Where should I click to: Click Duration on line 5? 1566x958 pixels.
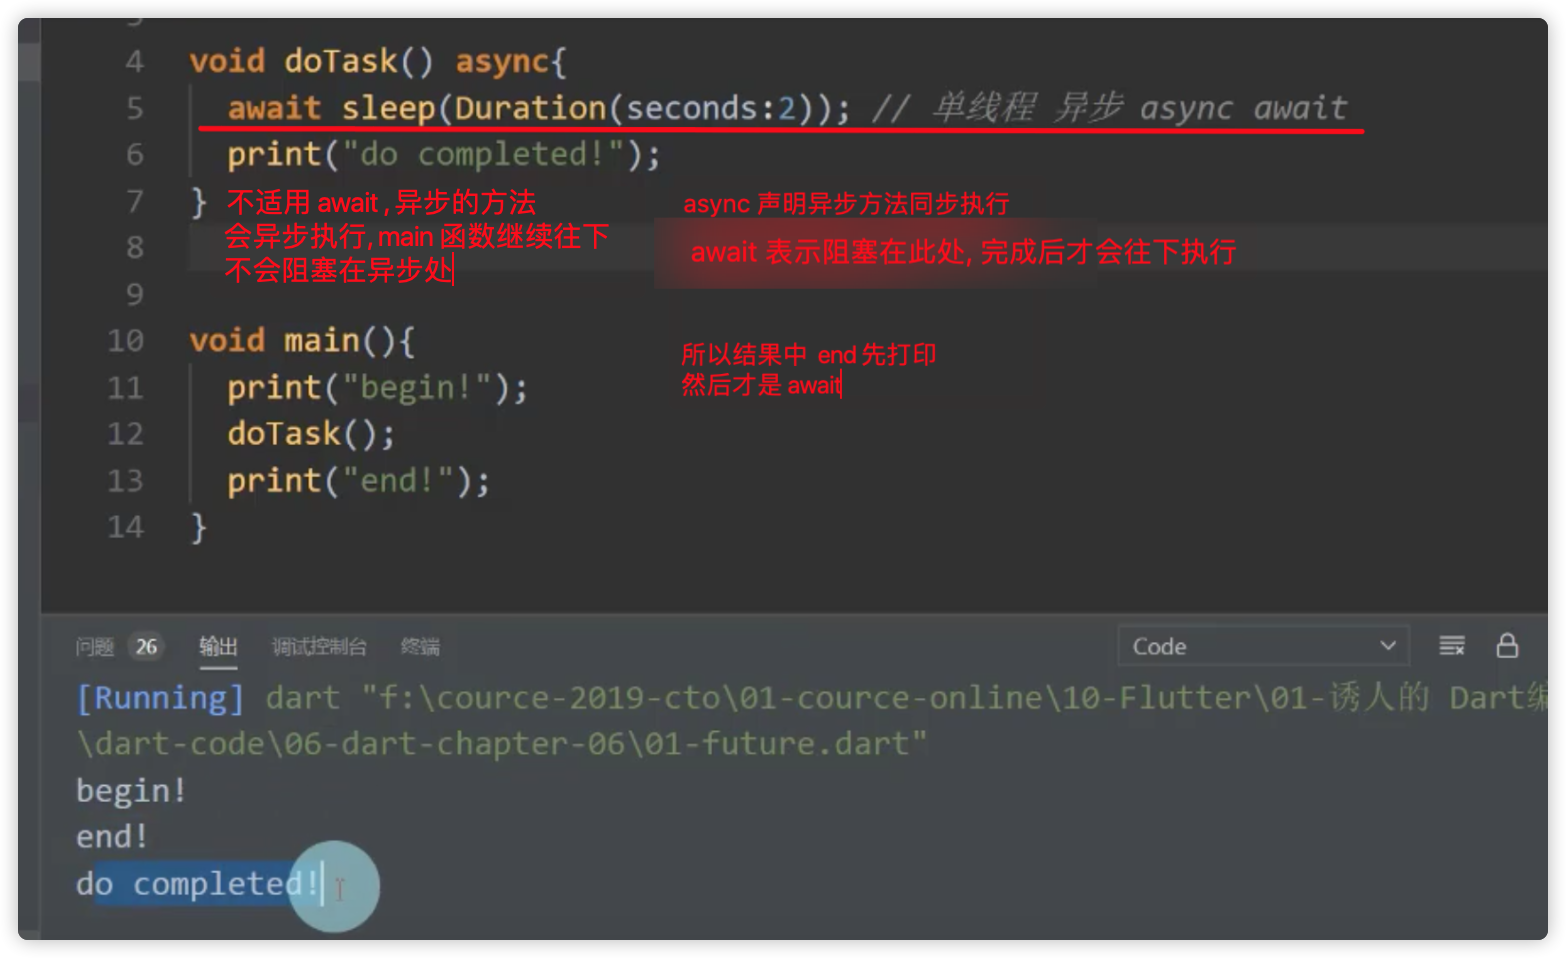tap(531, 108)
